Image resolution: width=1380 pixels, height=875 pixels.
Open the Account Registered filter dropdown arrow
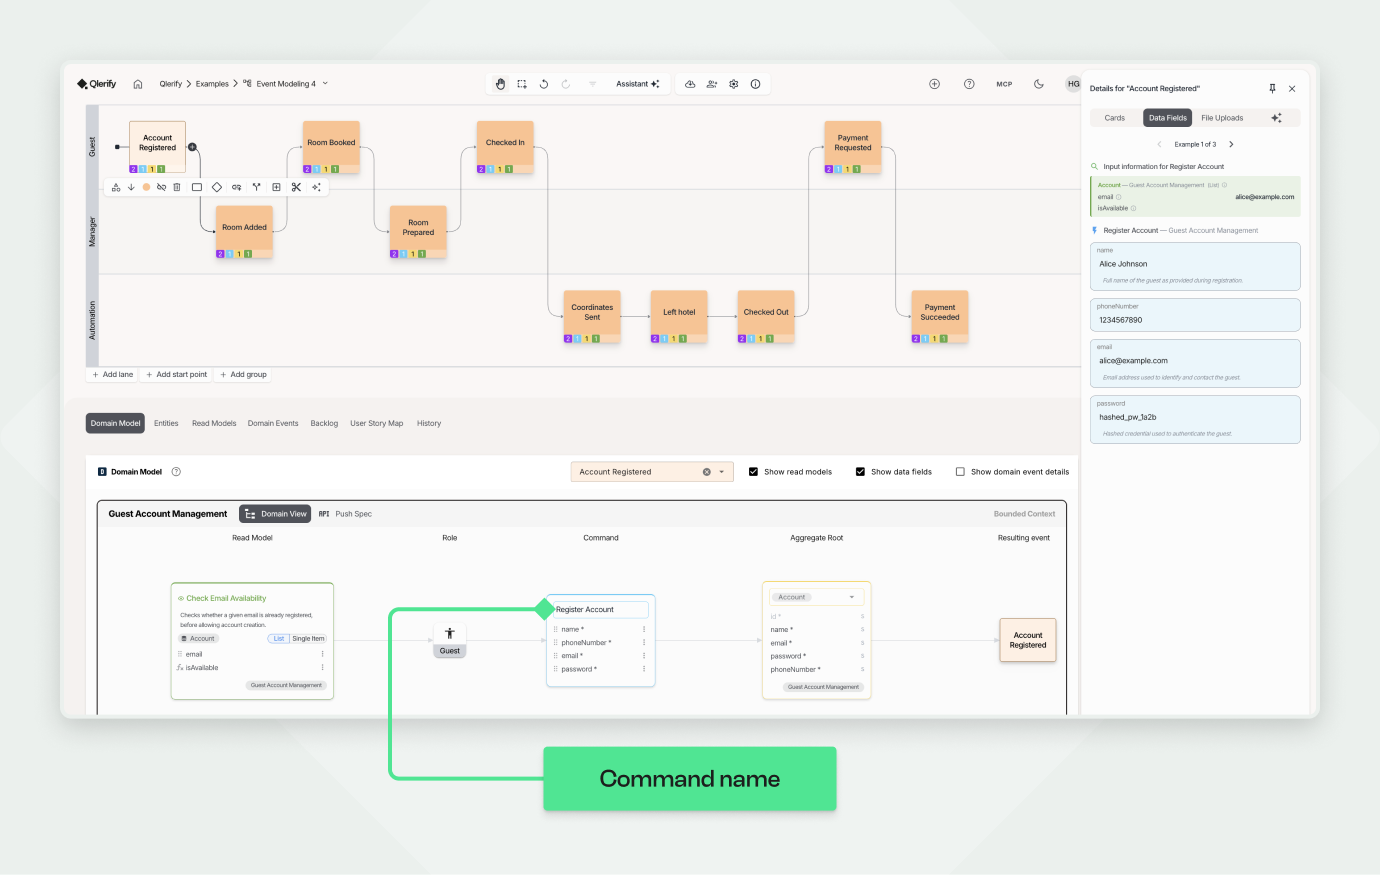tap(722, 472)
